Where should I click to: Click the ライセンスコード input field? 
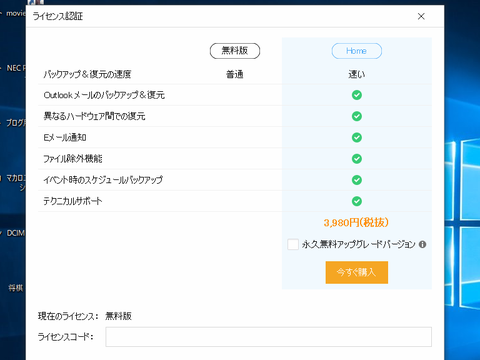point(269,337)
